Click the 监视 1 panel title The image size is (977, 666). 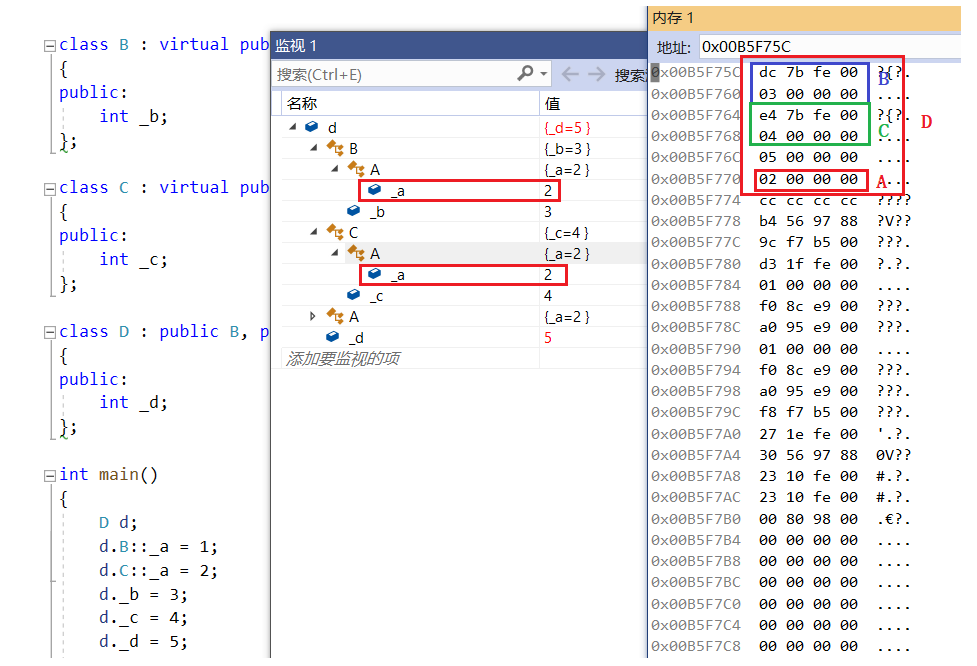[x=296, y=45]
